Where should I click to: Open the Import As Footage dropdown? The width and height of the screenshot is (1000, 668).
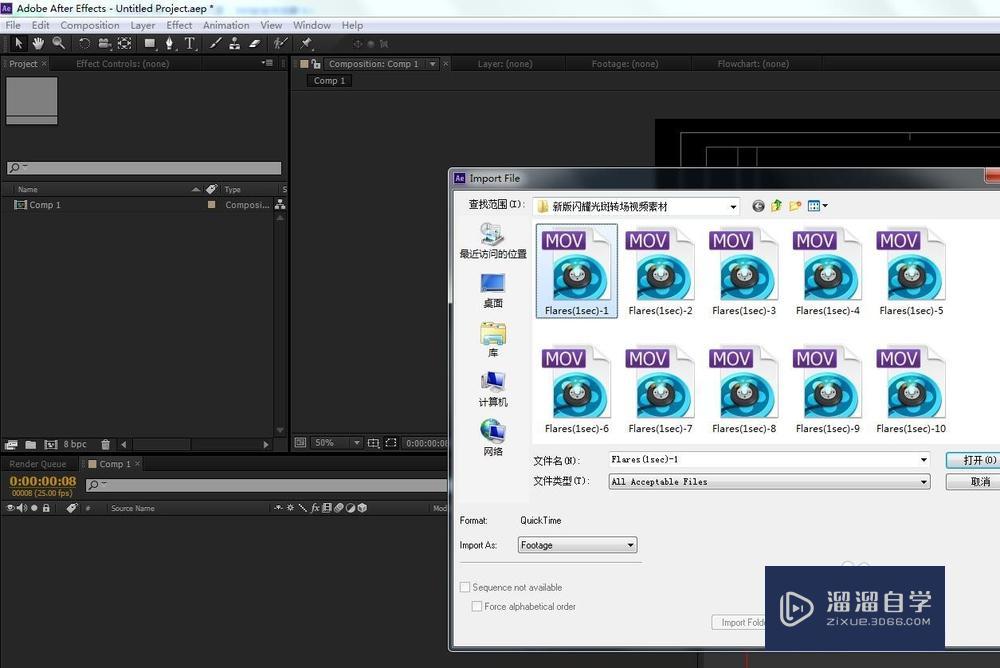point(577,545)
